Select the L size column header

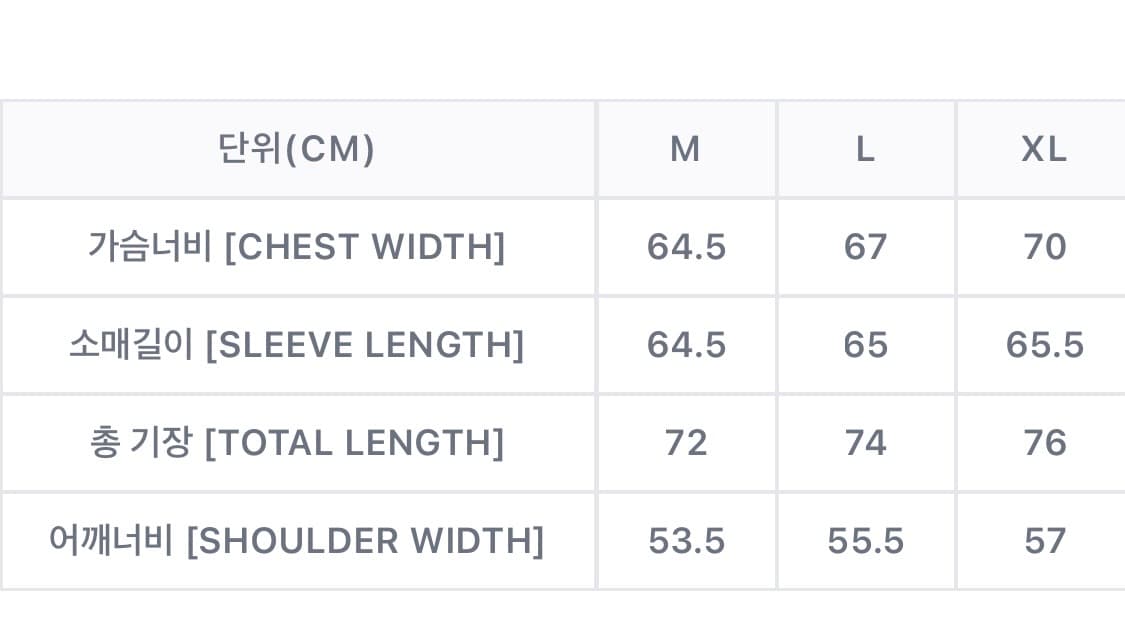tap(866, 149)
